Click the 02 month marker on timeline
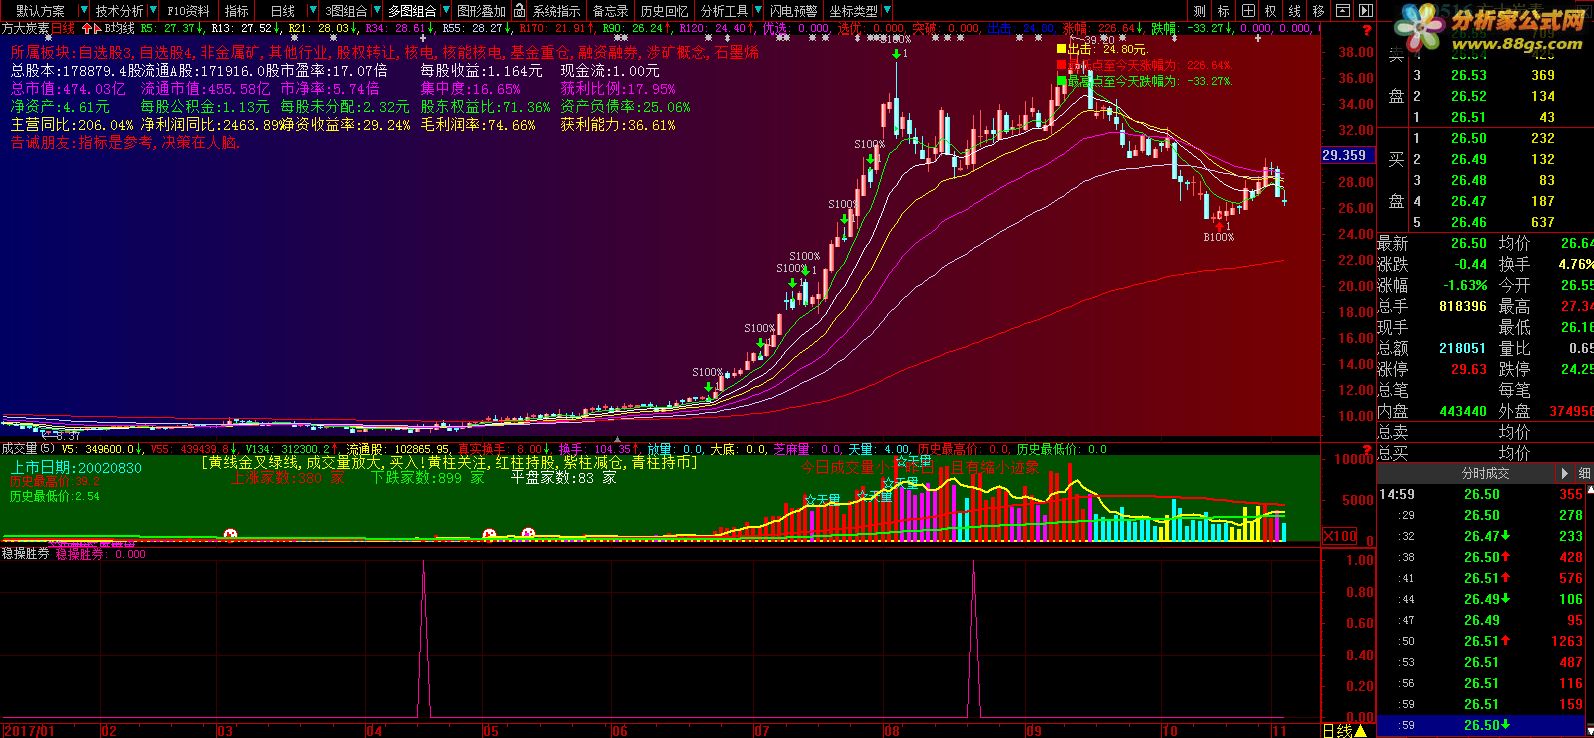The image size is (1594, 738). (109, 730)
